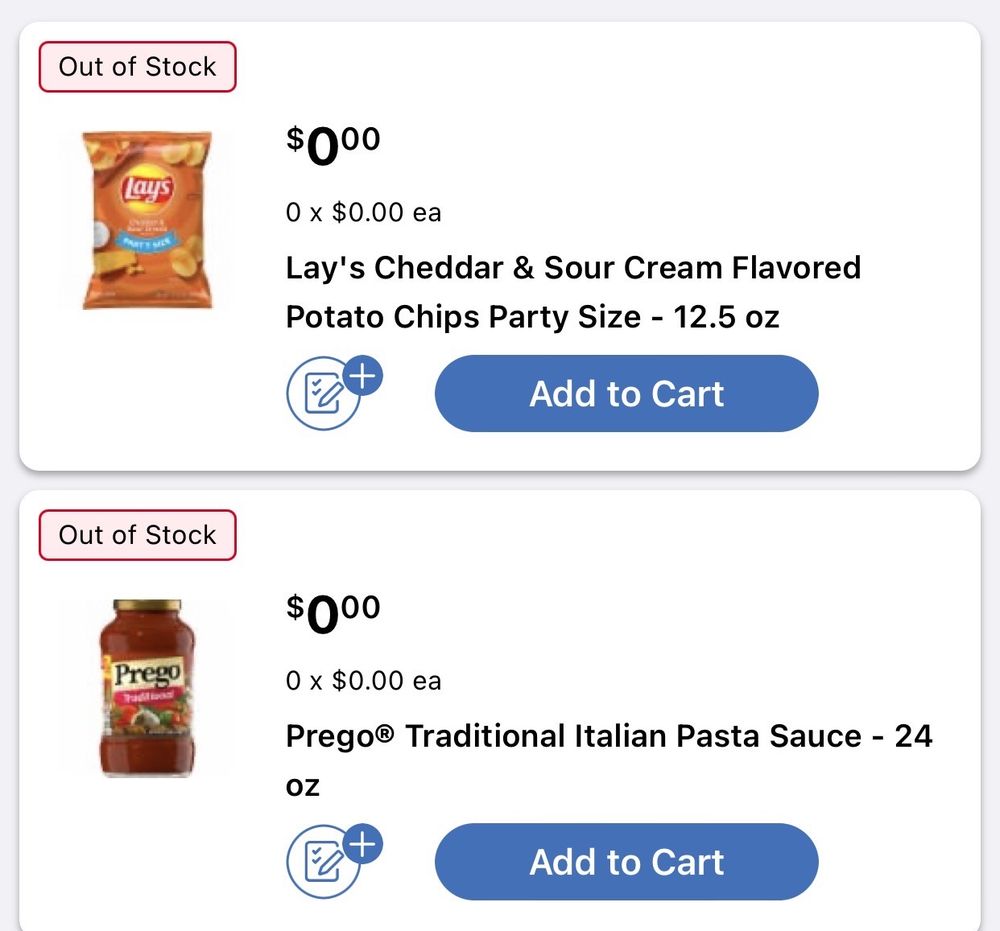Add Lay's Cheddar chips to cart
This screenshot has height=931, width=1000.
pyautogui.click(x=626, y=394)
